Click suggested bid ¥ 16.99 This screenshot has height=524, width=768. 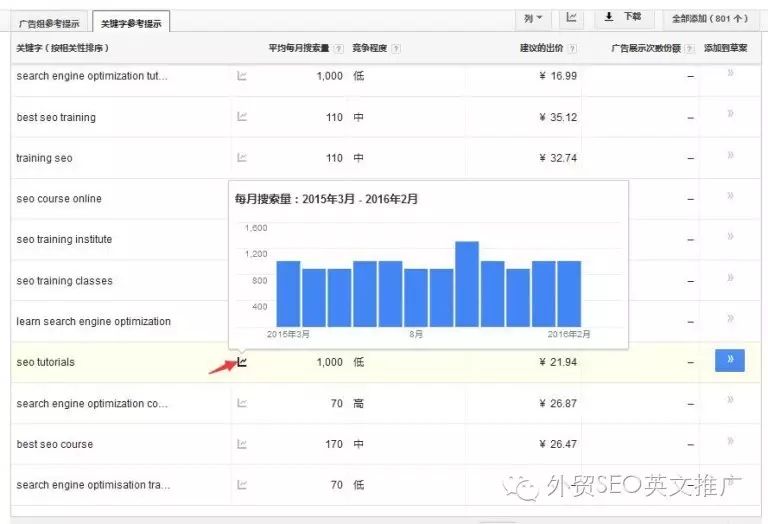click(x=558, y=76)
